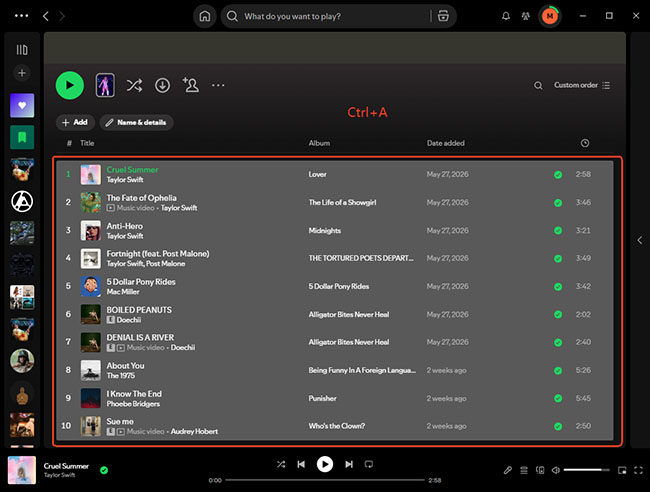Mute with the speaker icon

(556, 470)
